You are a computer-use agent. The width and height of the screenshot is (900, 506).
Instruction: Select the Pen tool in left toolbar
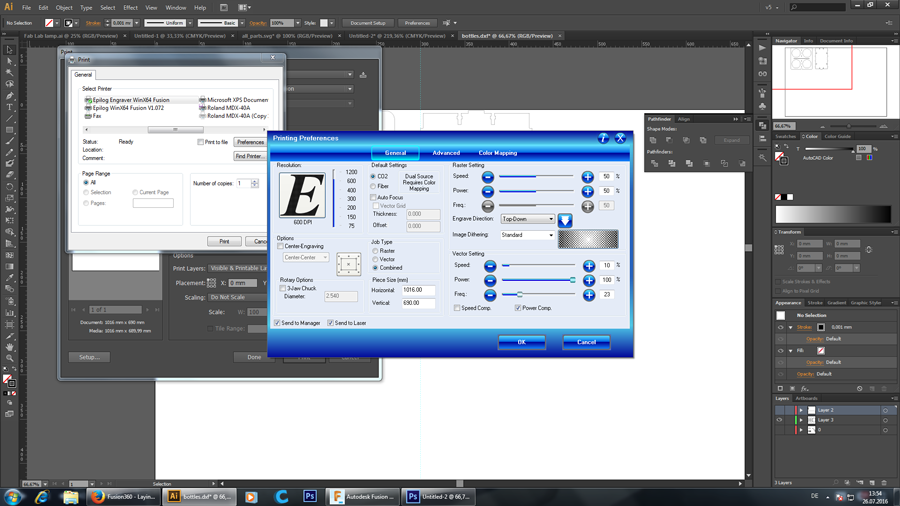click(9, 95)
